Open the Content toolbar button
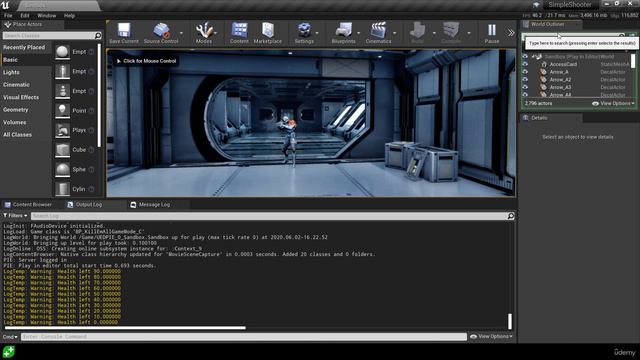 pyautogui.click(x=239, y=33)
